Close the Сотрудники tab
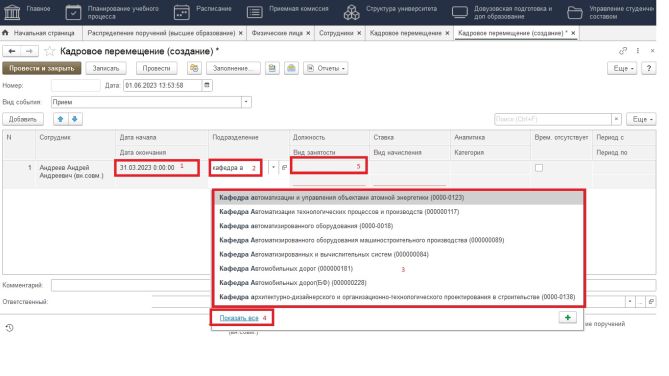Viewport: 669px width, 376px height. pos(359,33)
